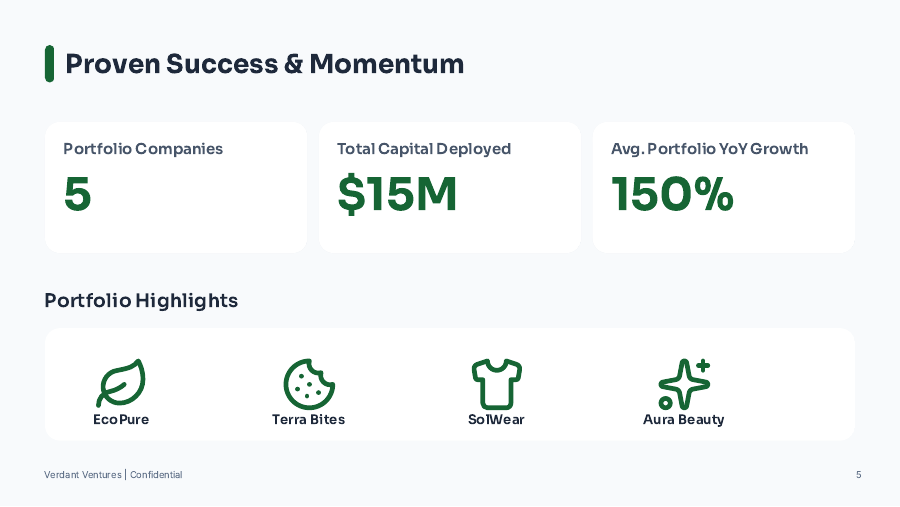Select the Terra Bites label text
900x507 pixels.
(308, 420)
